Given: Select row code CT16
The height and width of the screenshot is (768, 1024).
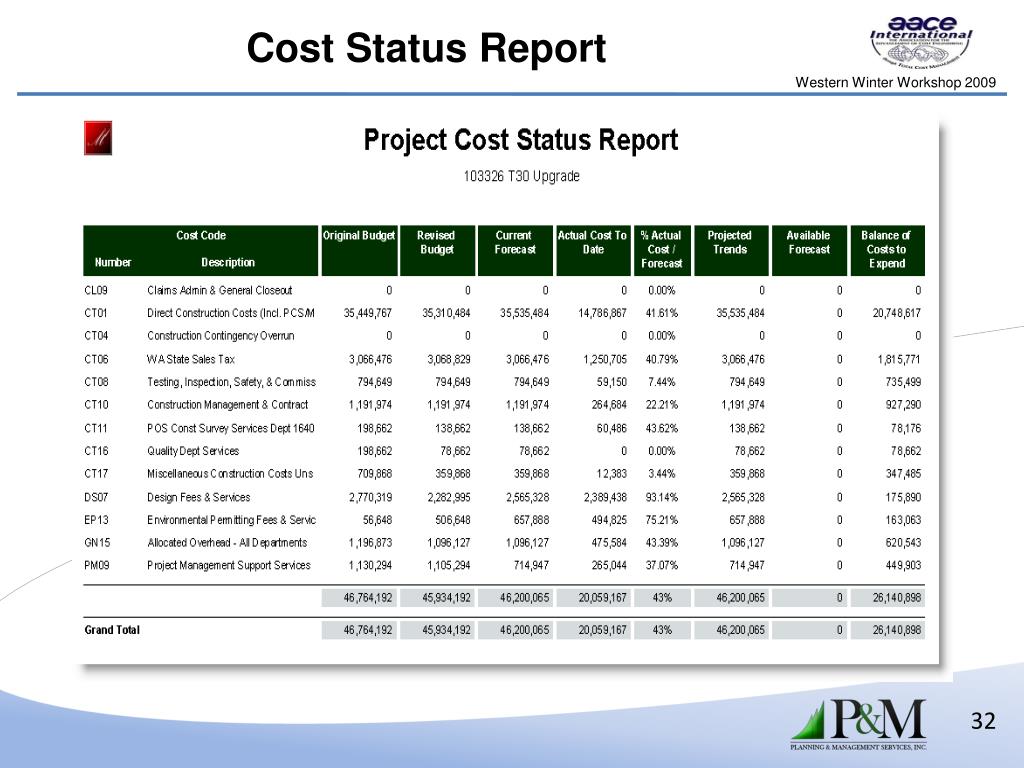Looking at the screenshot, I should click(x=96, y=451).
